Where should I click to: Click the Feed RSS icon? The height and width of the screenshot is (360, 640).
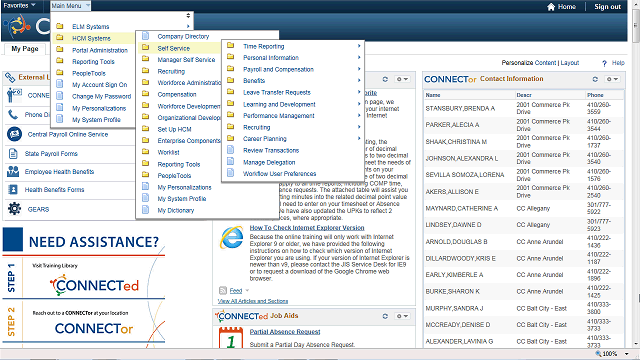coord(223,291)
